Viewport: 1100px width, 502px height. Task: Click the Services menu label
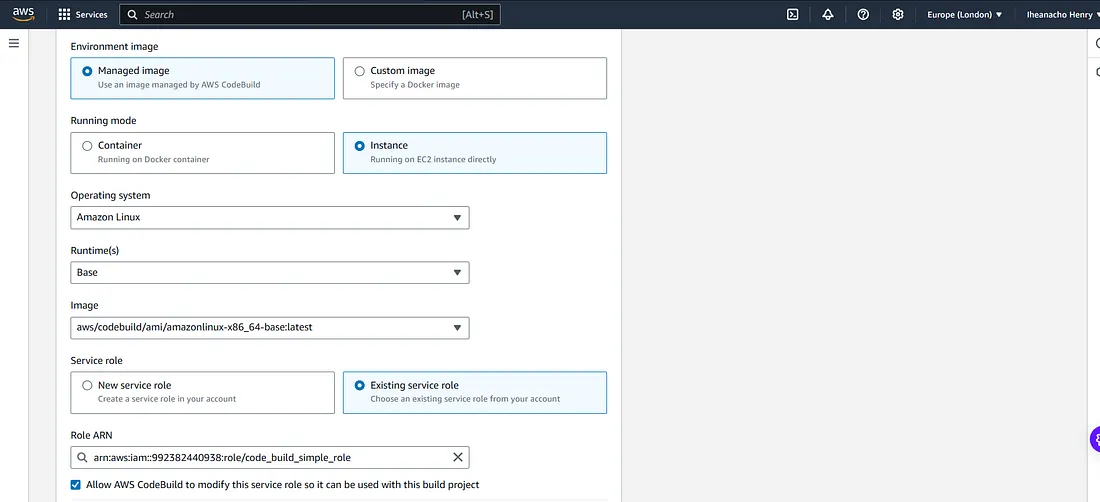coord(91,14)
